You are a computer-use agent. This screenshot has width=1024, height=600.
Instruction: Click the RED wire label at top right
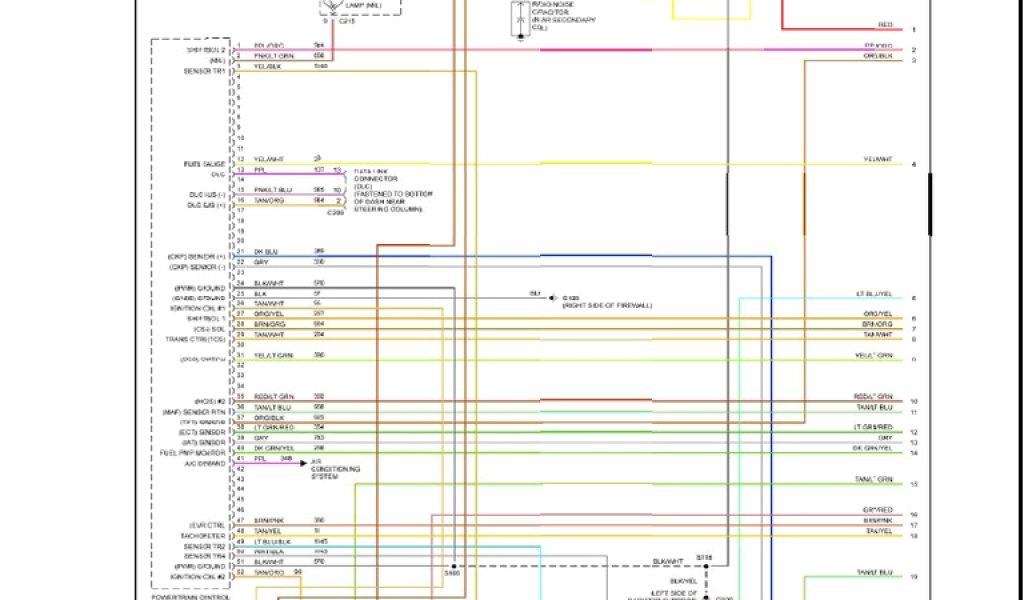point(885,25)
